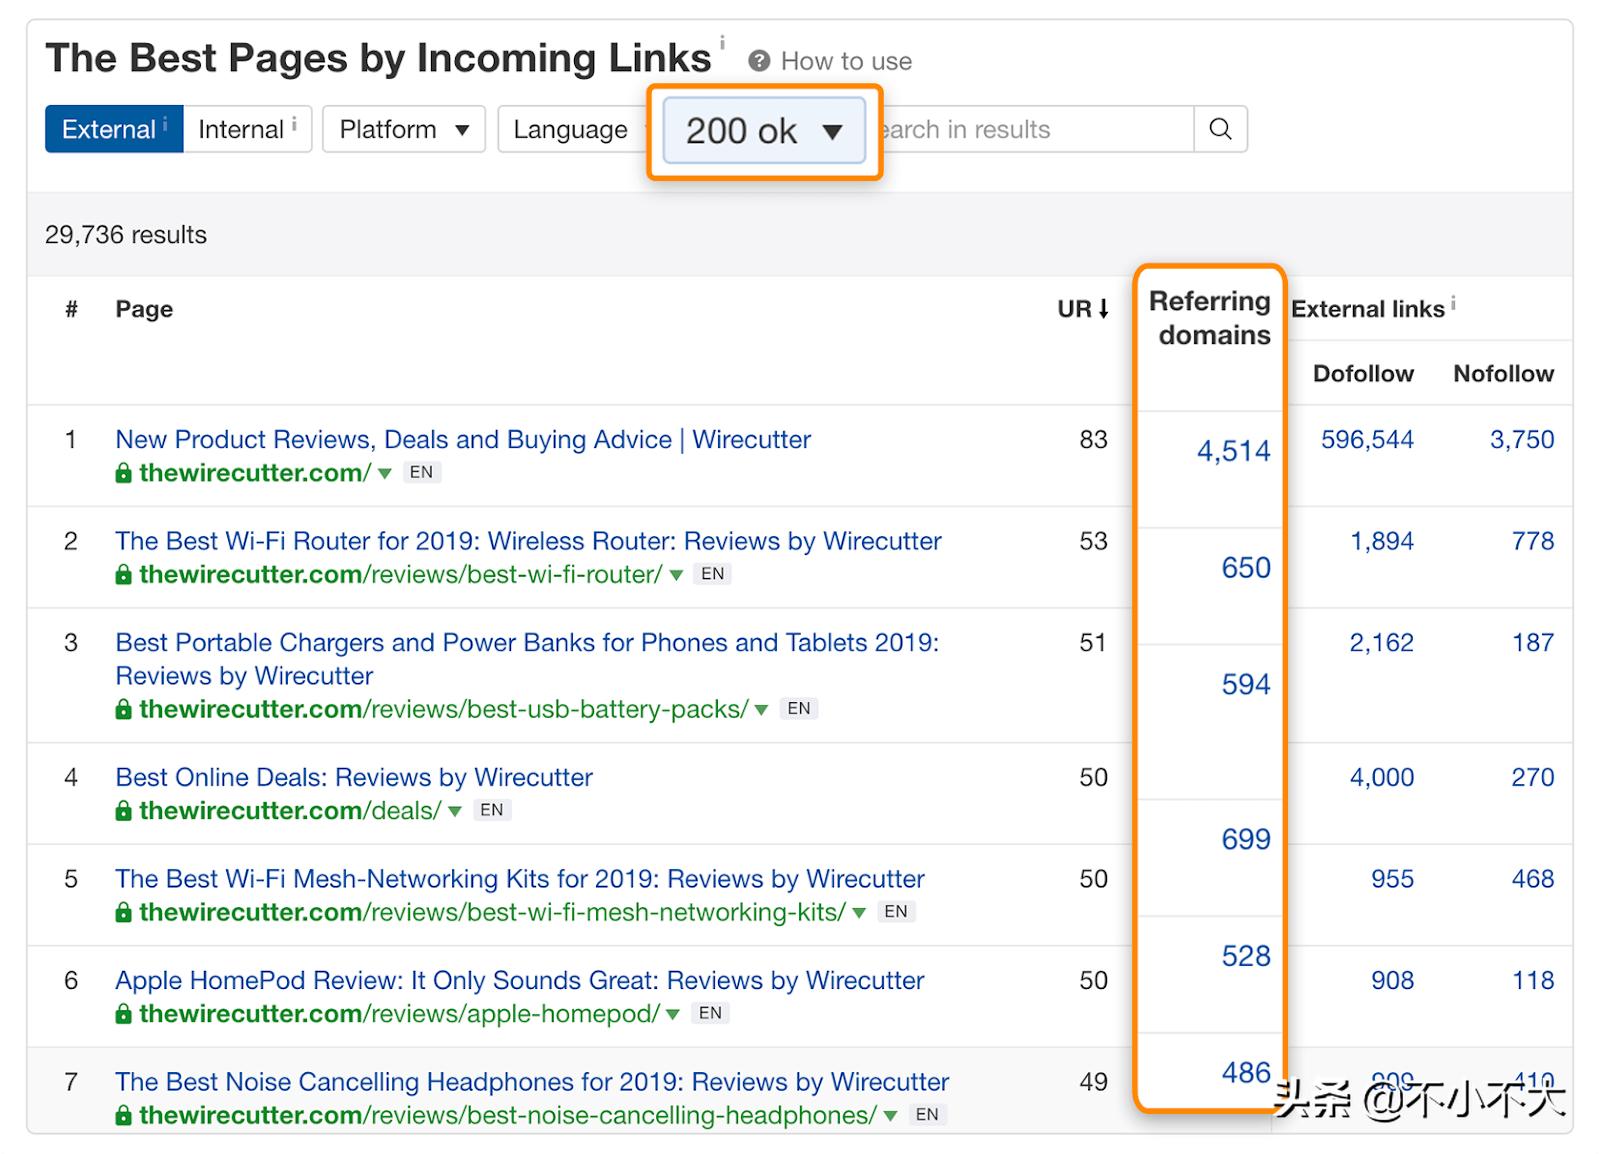Click the search magnifier icon button
The width and height of the screenshot is (1600, 1154).
(1220, 129)
